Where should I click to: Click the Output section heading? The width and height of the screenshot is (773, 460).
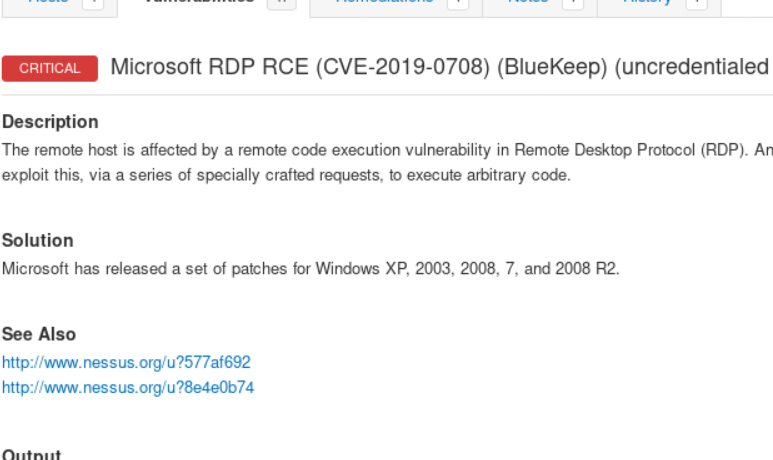pos(32,455)
